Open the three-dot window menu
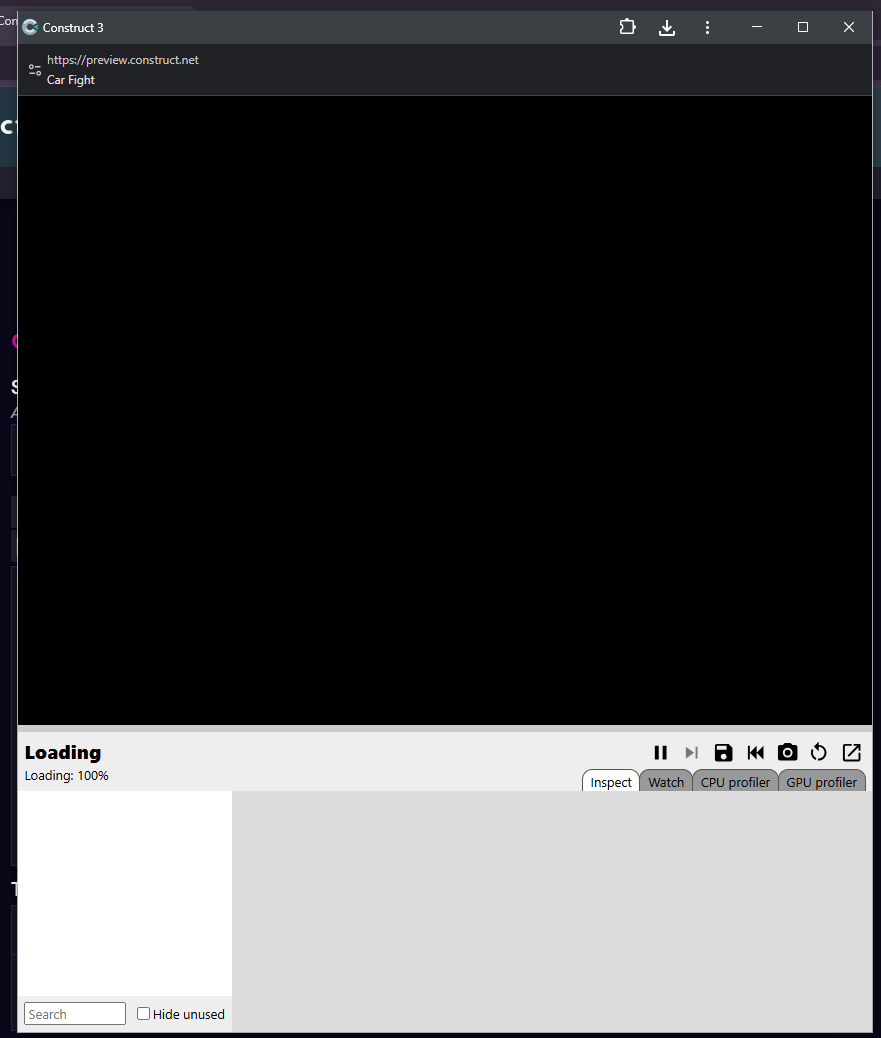The width and height of the screenshot is (881, 1038). coord(707,27)
